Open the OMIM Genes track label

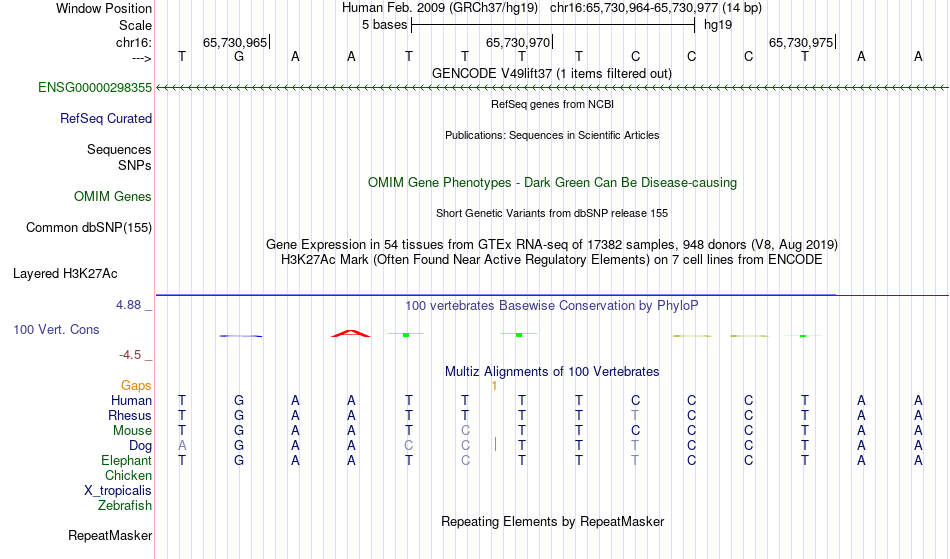click(x=113, y=196)
